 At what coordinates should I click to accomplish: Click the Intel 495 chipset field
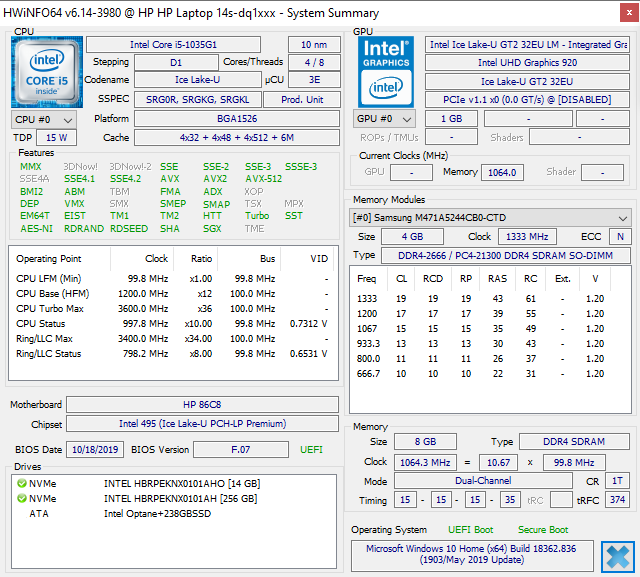pos(203,423)
